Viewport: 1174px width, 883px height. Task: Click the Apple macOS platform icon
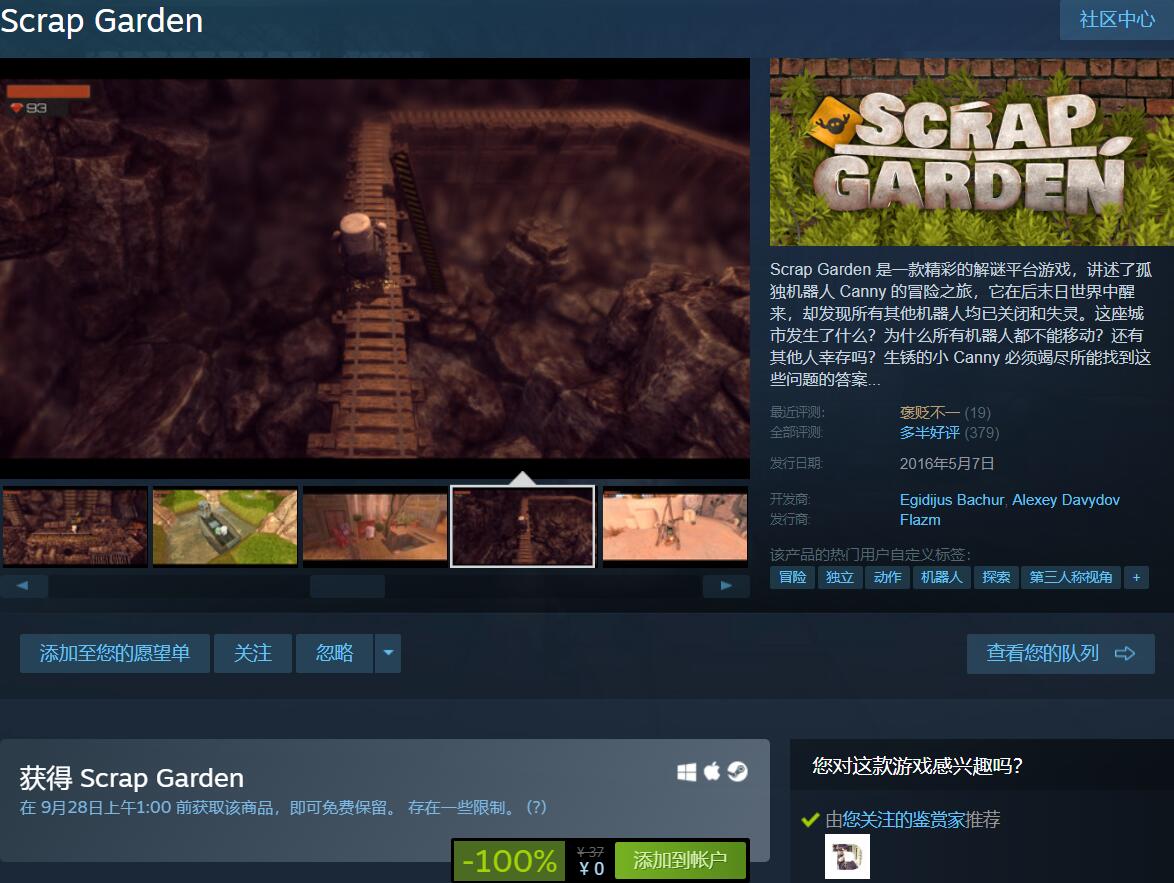712,771
